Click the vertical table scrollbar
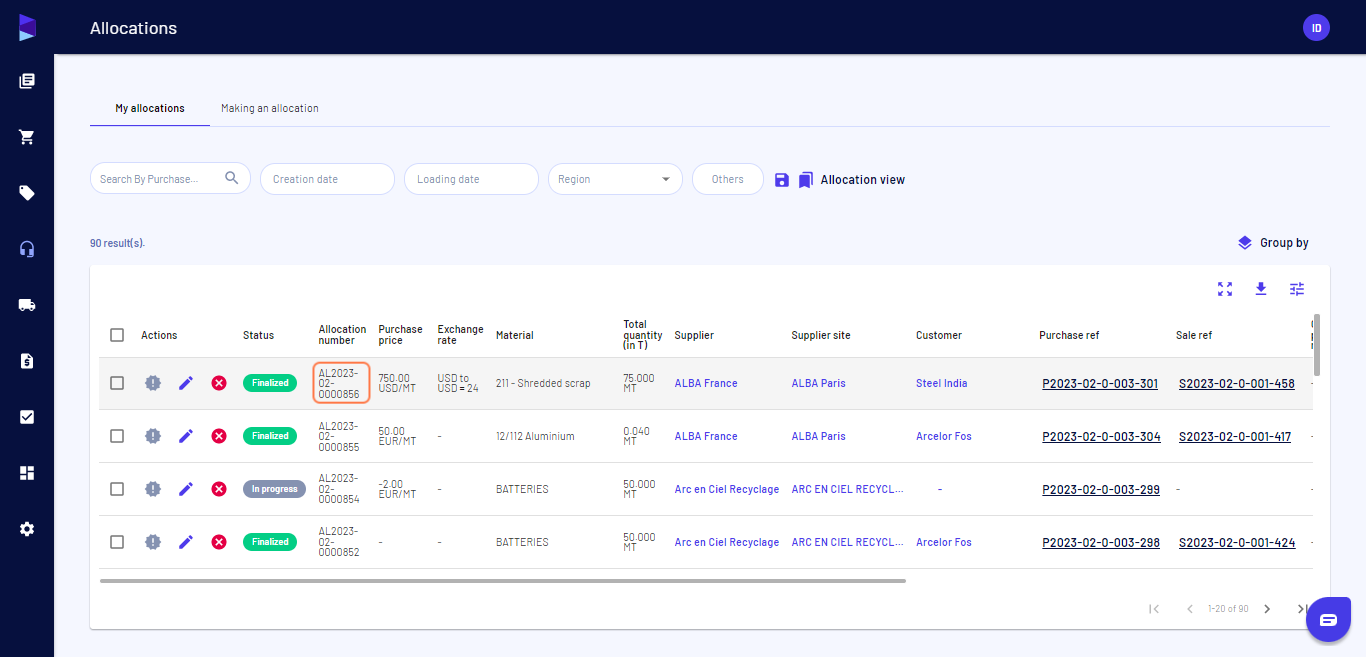Viewport: 1366px width, 657px height. [x=1316, y=345]
